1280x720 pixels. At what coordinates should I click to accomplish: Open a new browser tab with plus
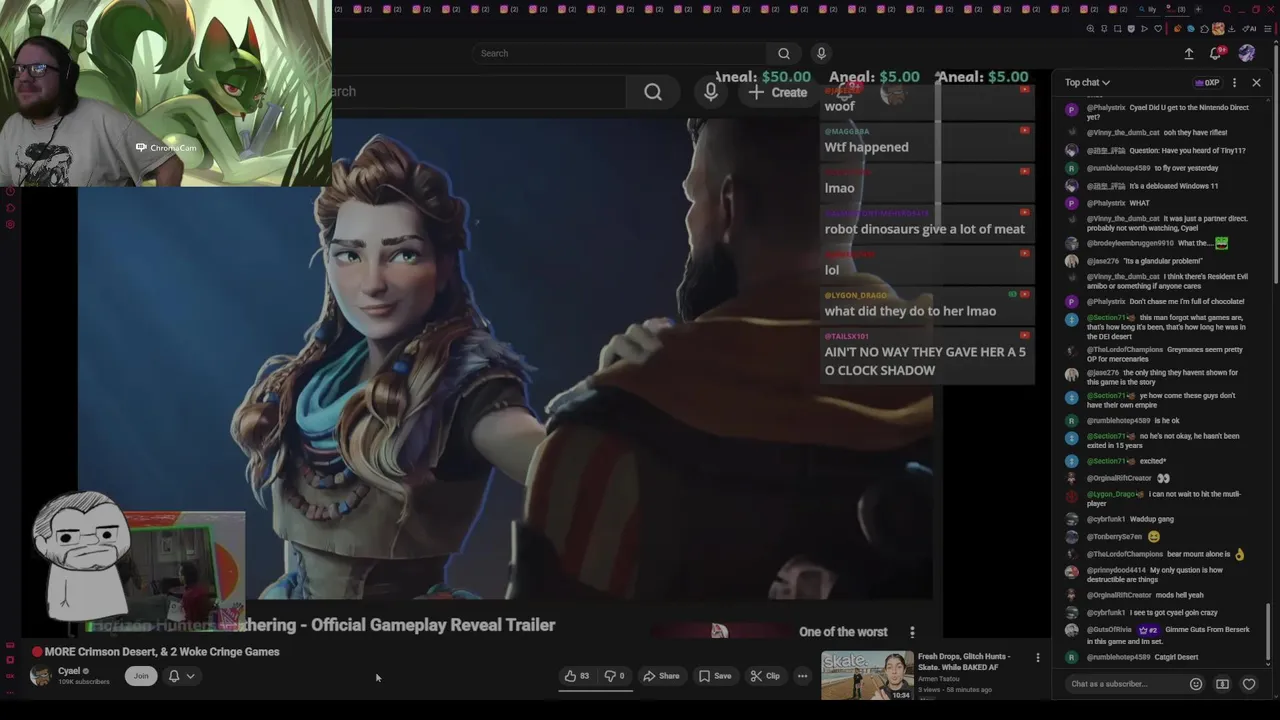[x=1198, y=10]
